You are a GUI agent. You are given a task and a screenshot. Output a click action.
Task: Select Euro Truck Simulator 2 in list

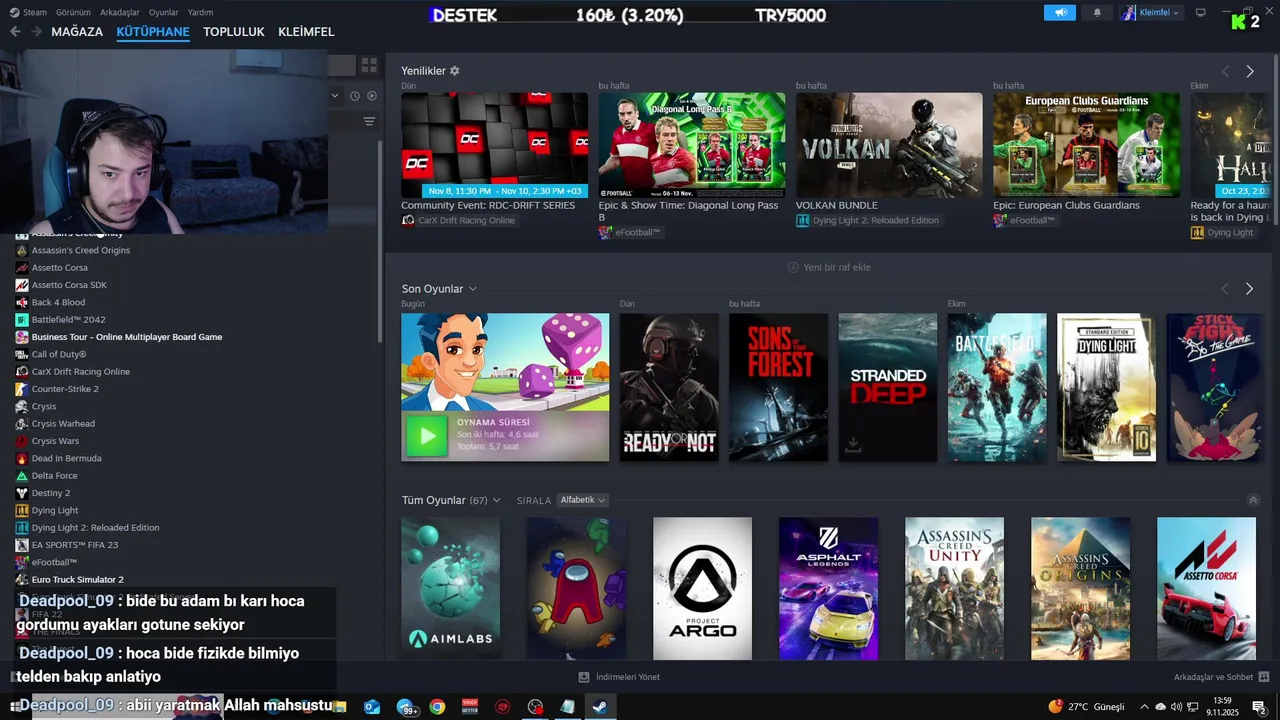[x=77, y=580]
